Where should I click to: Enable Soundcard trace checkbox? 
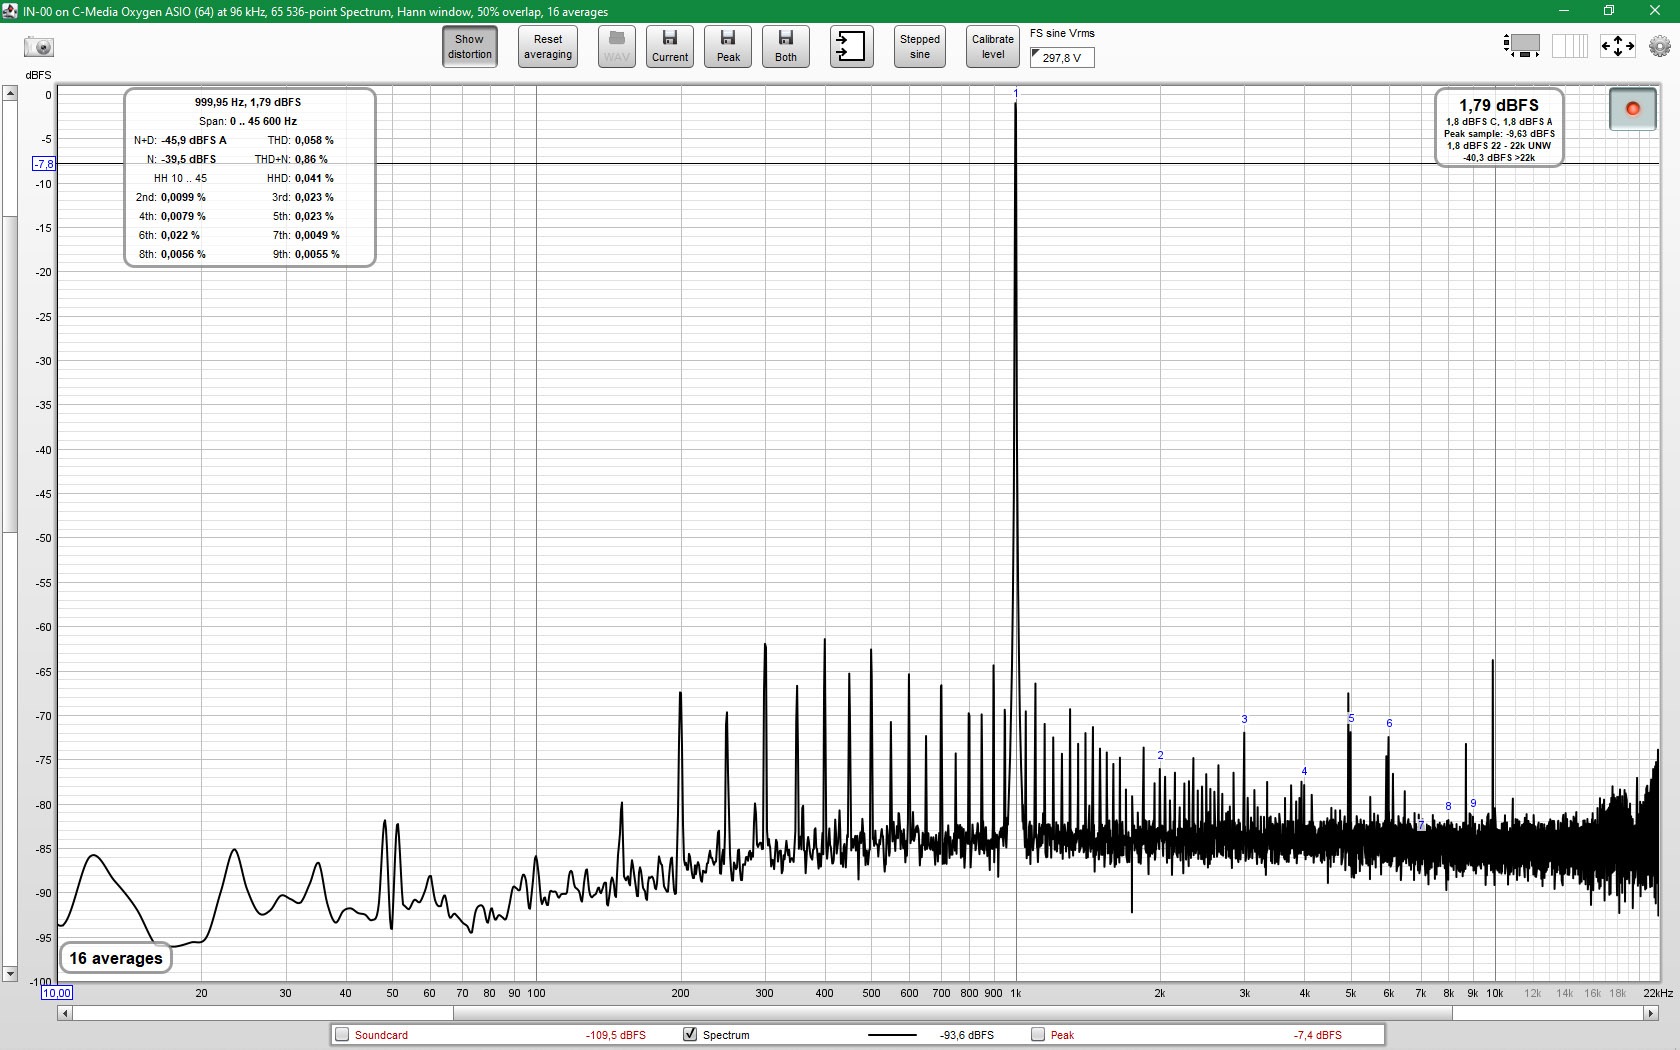click(x=342, y=1035)
